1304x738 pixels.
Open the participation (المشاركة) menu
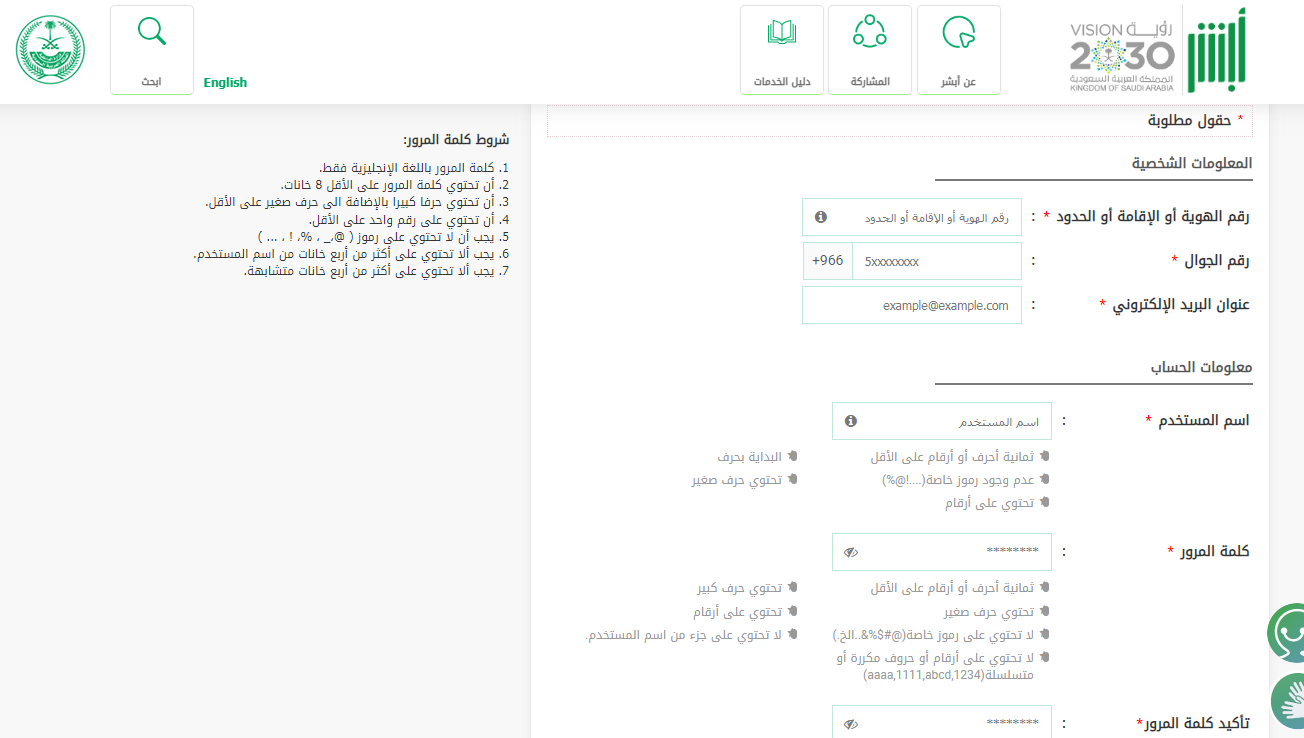(x=869, y=50)
